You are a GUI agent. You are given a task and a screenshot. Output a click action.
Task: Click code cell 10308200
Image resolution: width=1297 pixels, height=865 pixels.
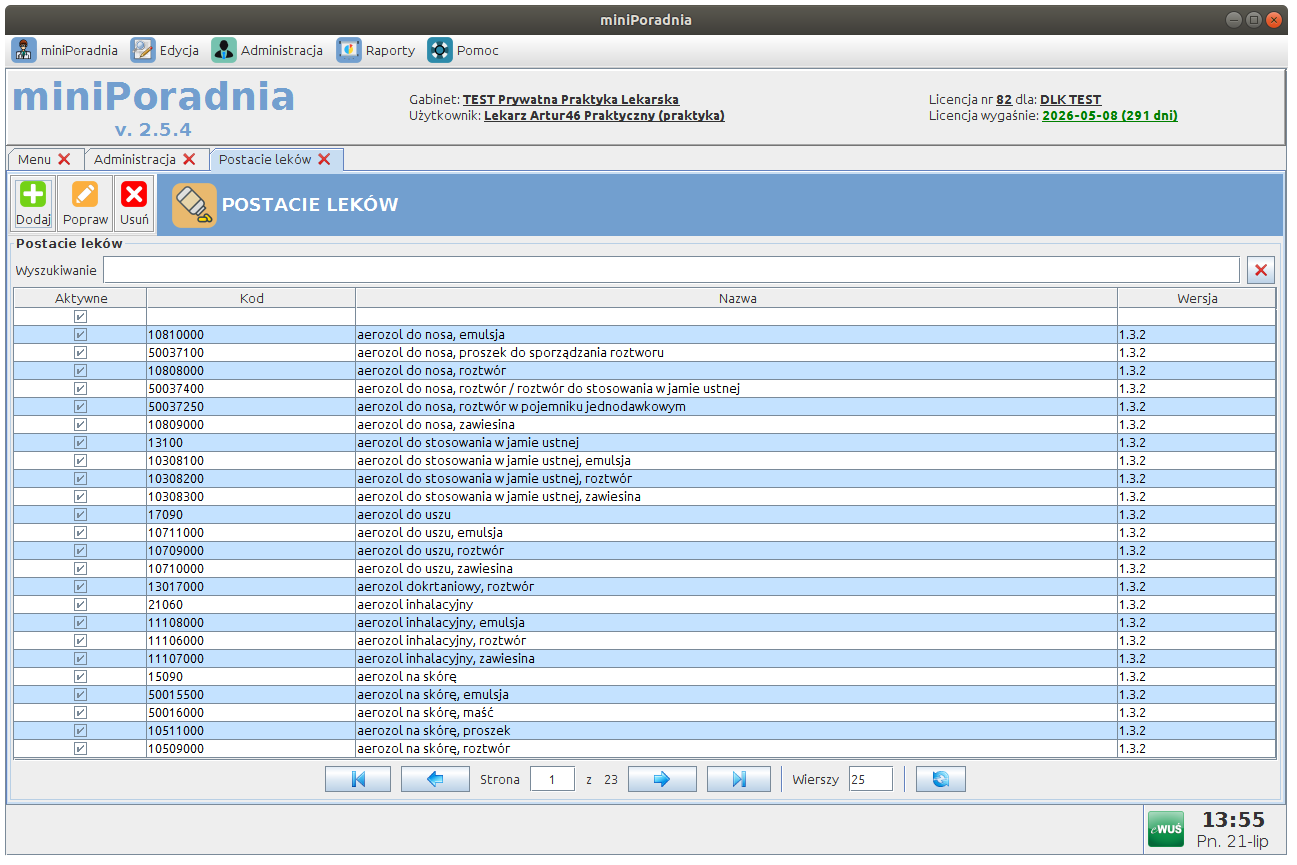coord(251,479)
